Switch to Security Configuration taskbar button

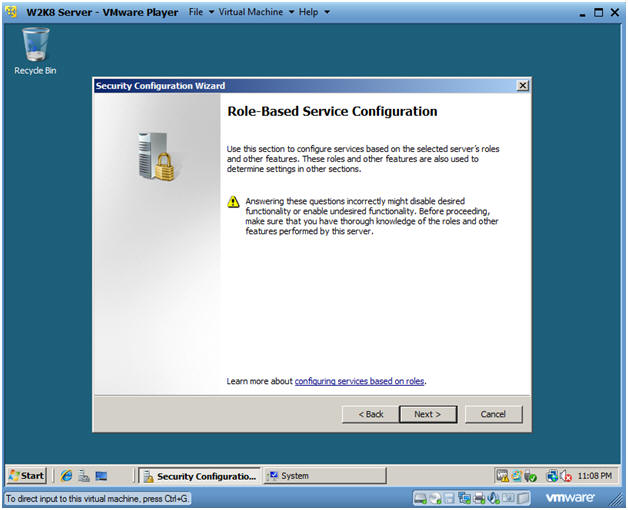click(x=199, y=476)
